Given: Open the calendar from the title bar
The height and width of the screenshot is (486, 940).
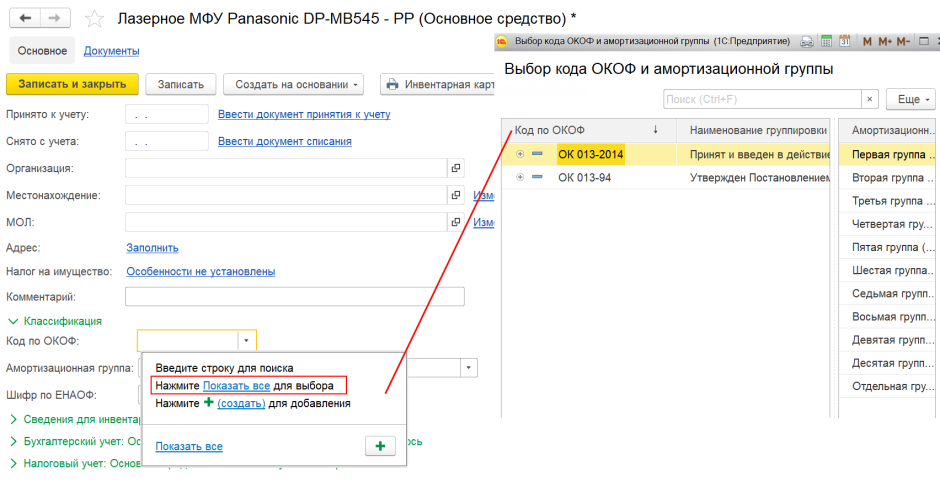Looking at the screenshot, I should click(845, 41).
